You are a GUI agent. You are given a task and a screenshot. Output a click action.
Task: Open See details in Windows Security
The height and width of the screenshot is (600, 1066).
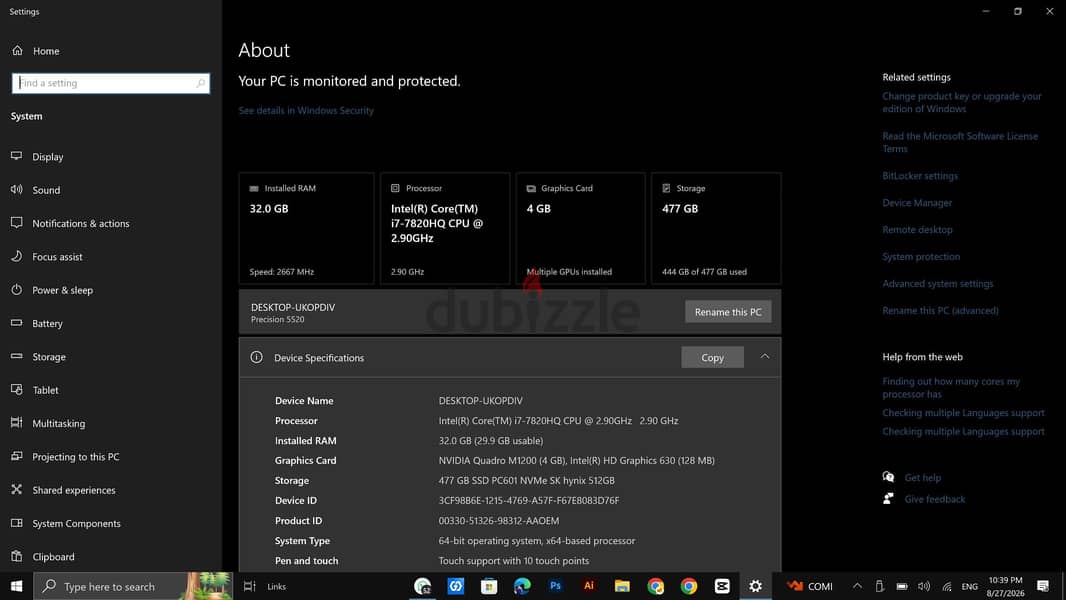point(306,110)
